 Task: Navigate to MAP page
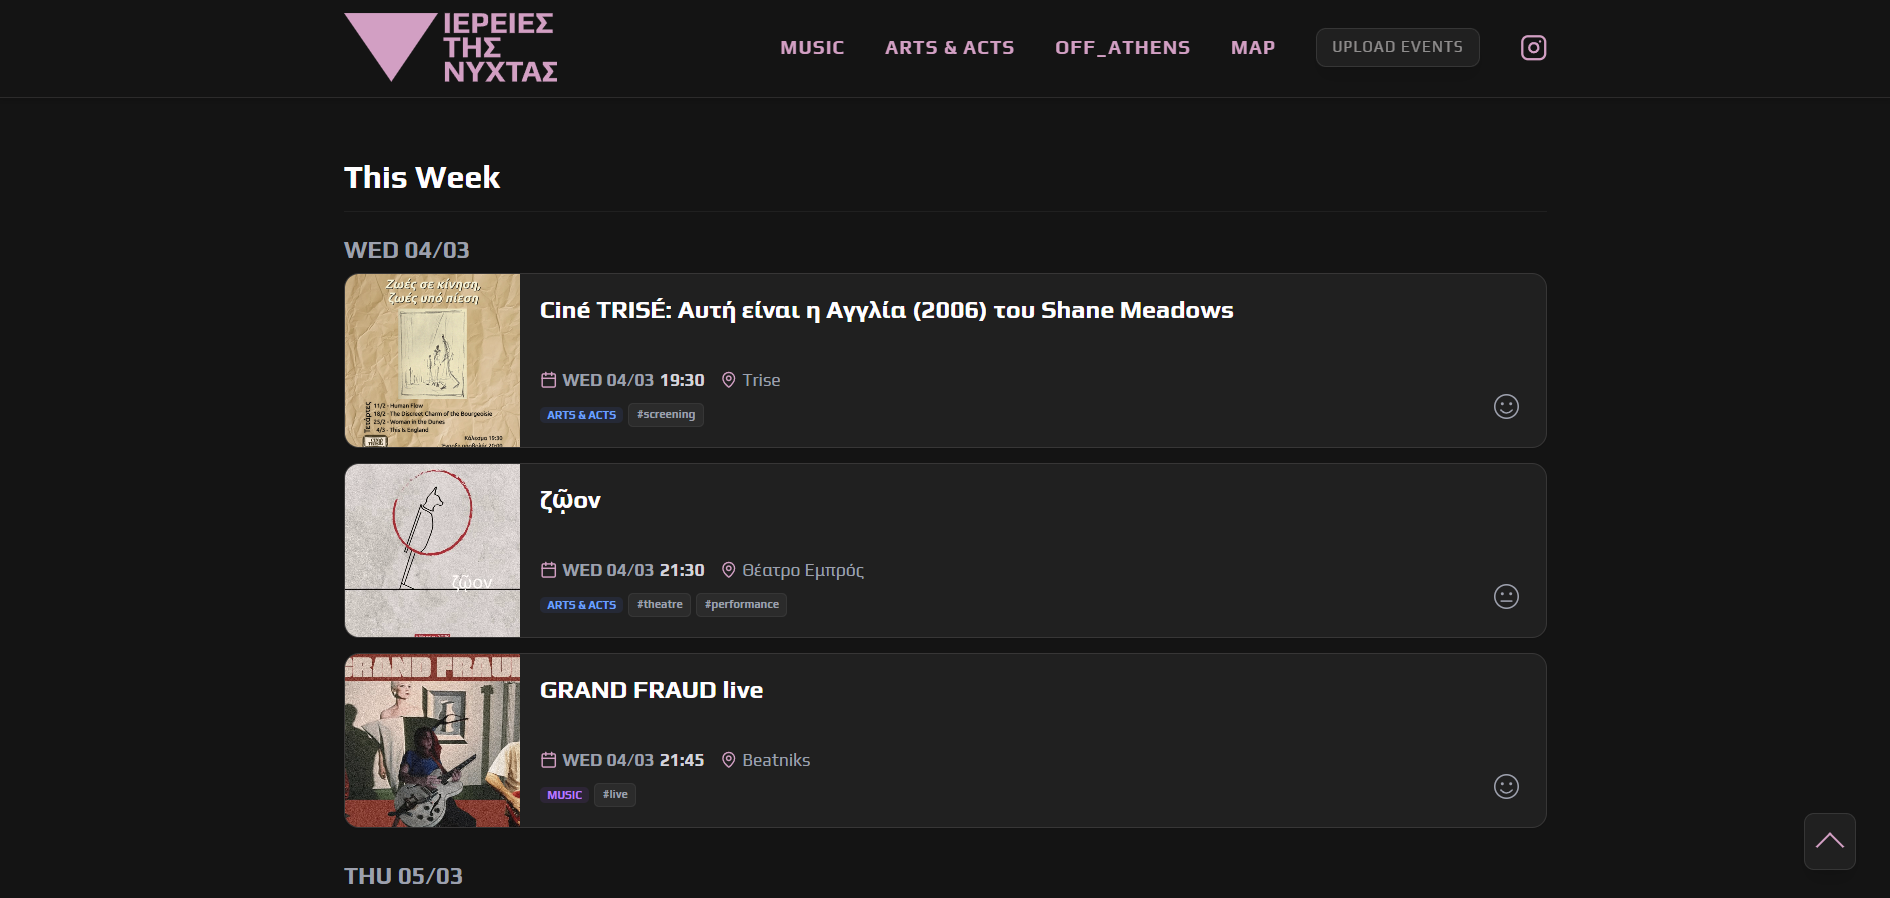tap(1252, 48)
